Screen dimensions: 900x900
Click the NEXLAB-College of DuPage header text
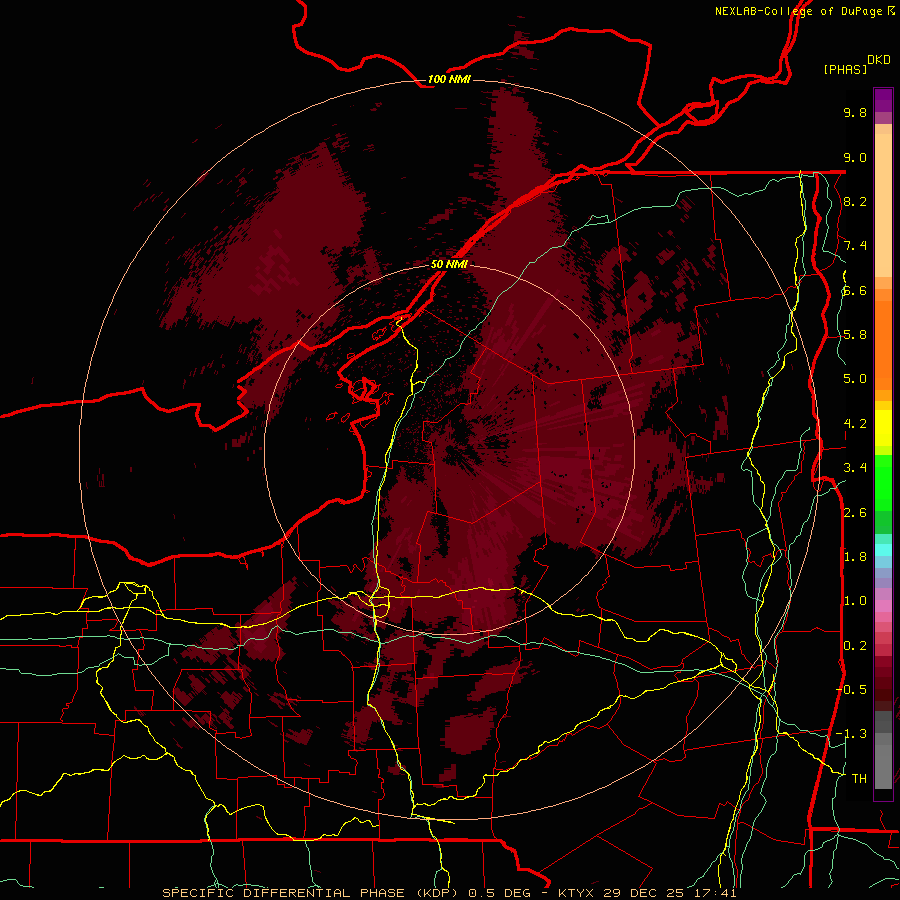click(798, 11)
